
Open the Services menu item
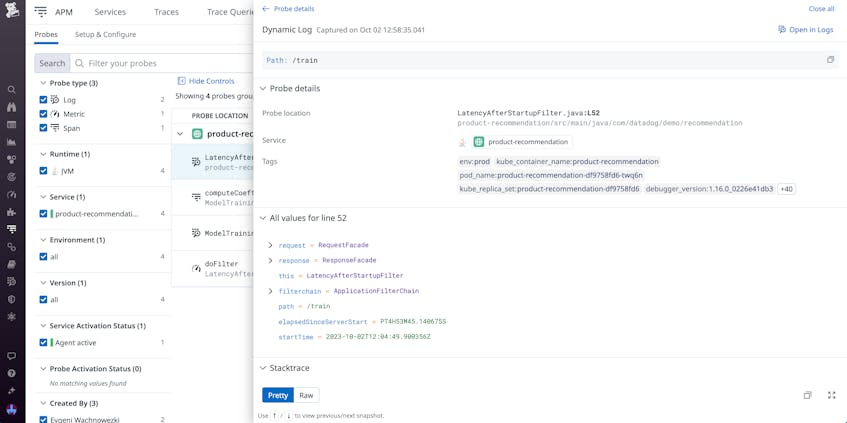tap(110, 12)
